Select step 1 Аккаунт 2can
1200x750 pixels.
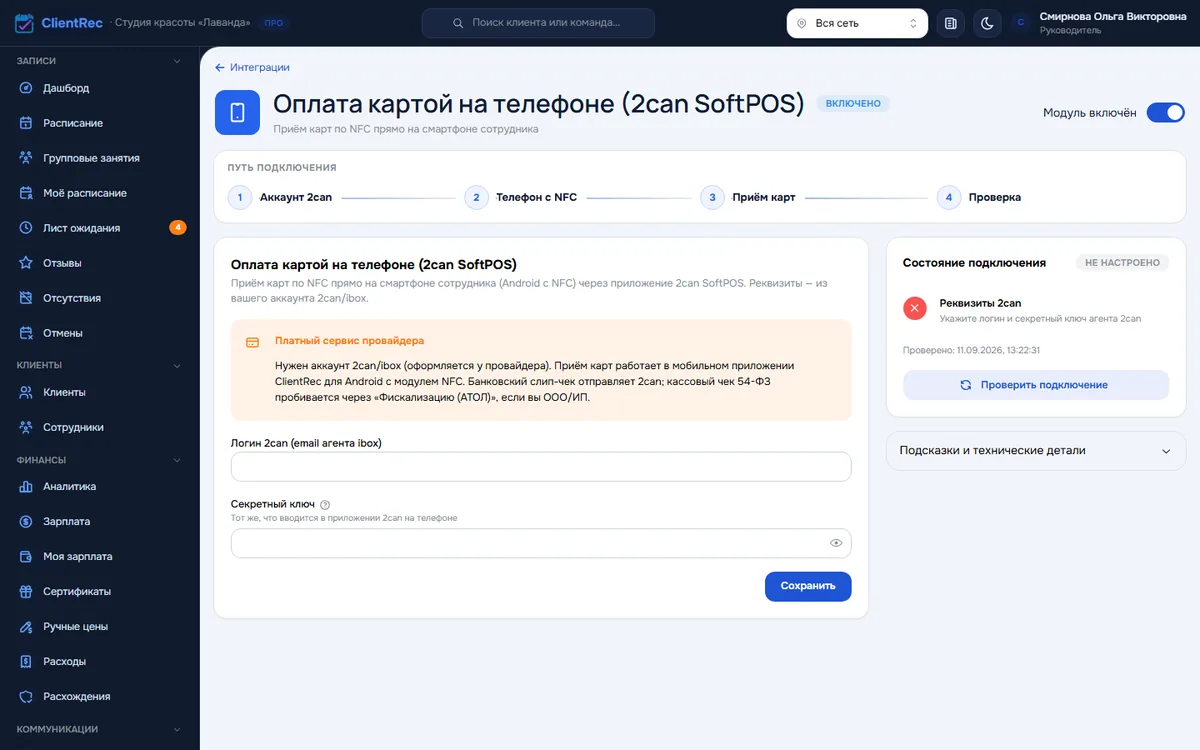280,197
